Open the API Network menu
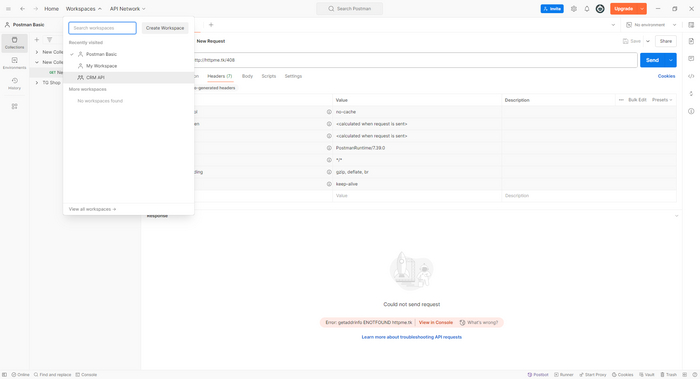This screenshot has width=700, height=379. pos(128,8)
